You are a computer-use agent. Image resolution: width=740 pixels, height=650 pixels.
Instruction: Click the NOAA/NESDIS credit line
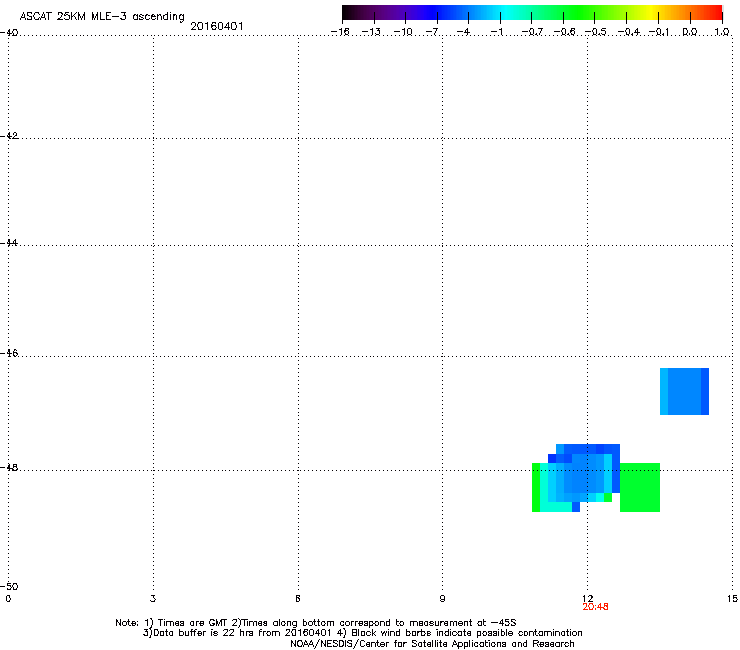(432, 644)
